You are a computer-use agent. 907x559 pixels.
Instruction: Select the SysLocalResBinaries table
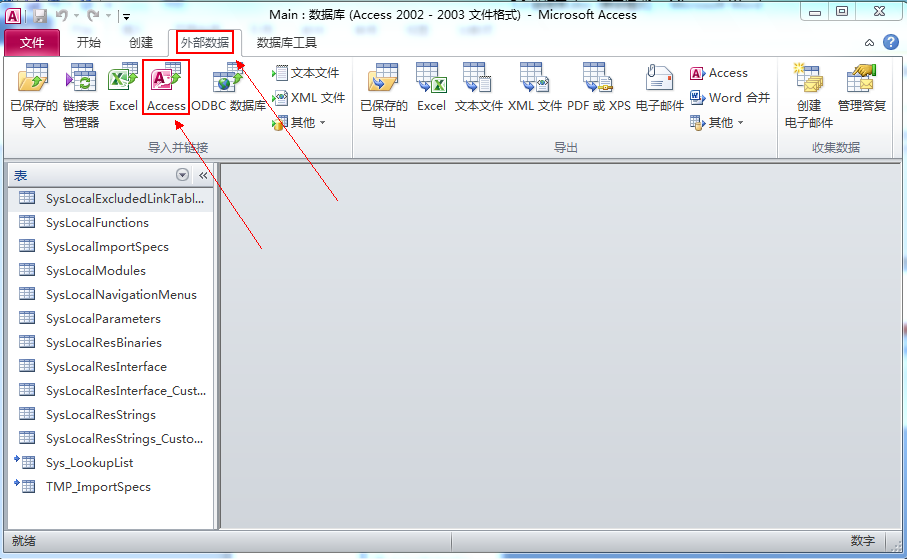point(111,343)
